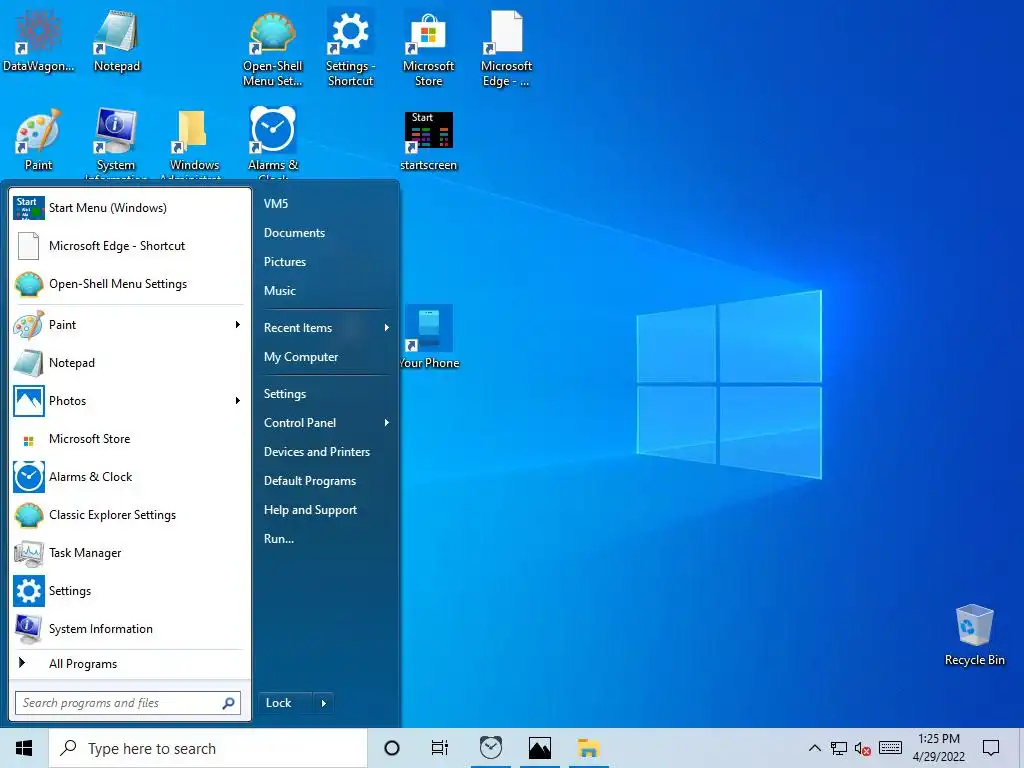
Task: Launch Microsoft Store from start menu
Action: (129, 439)
